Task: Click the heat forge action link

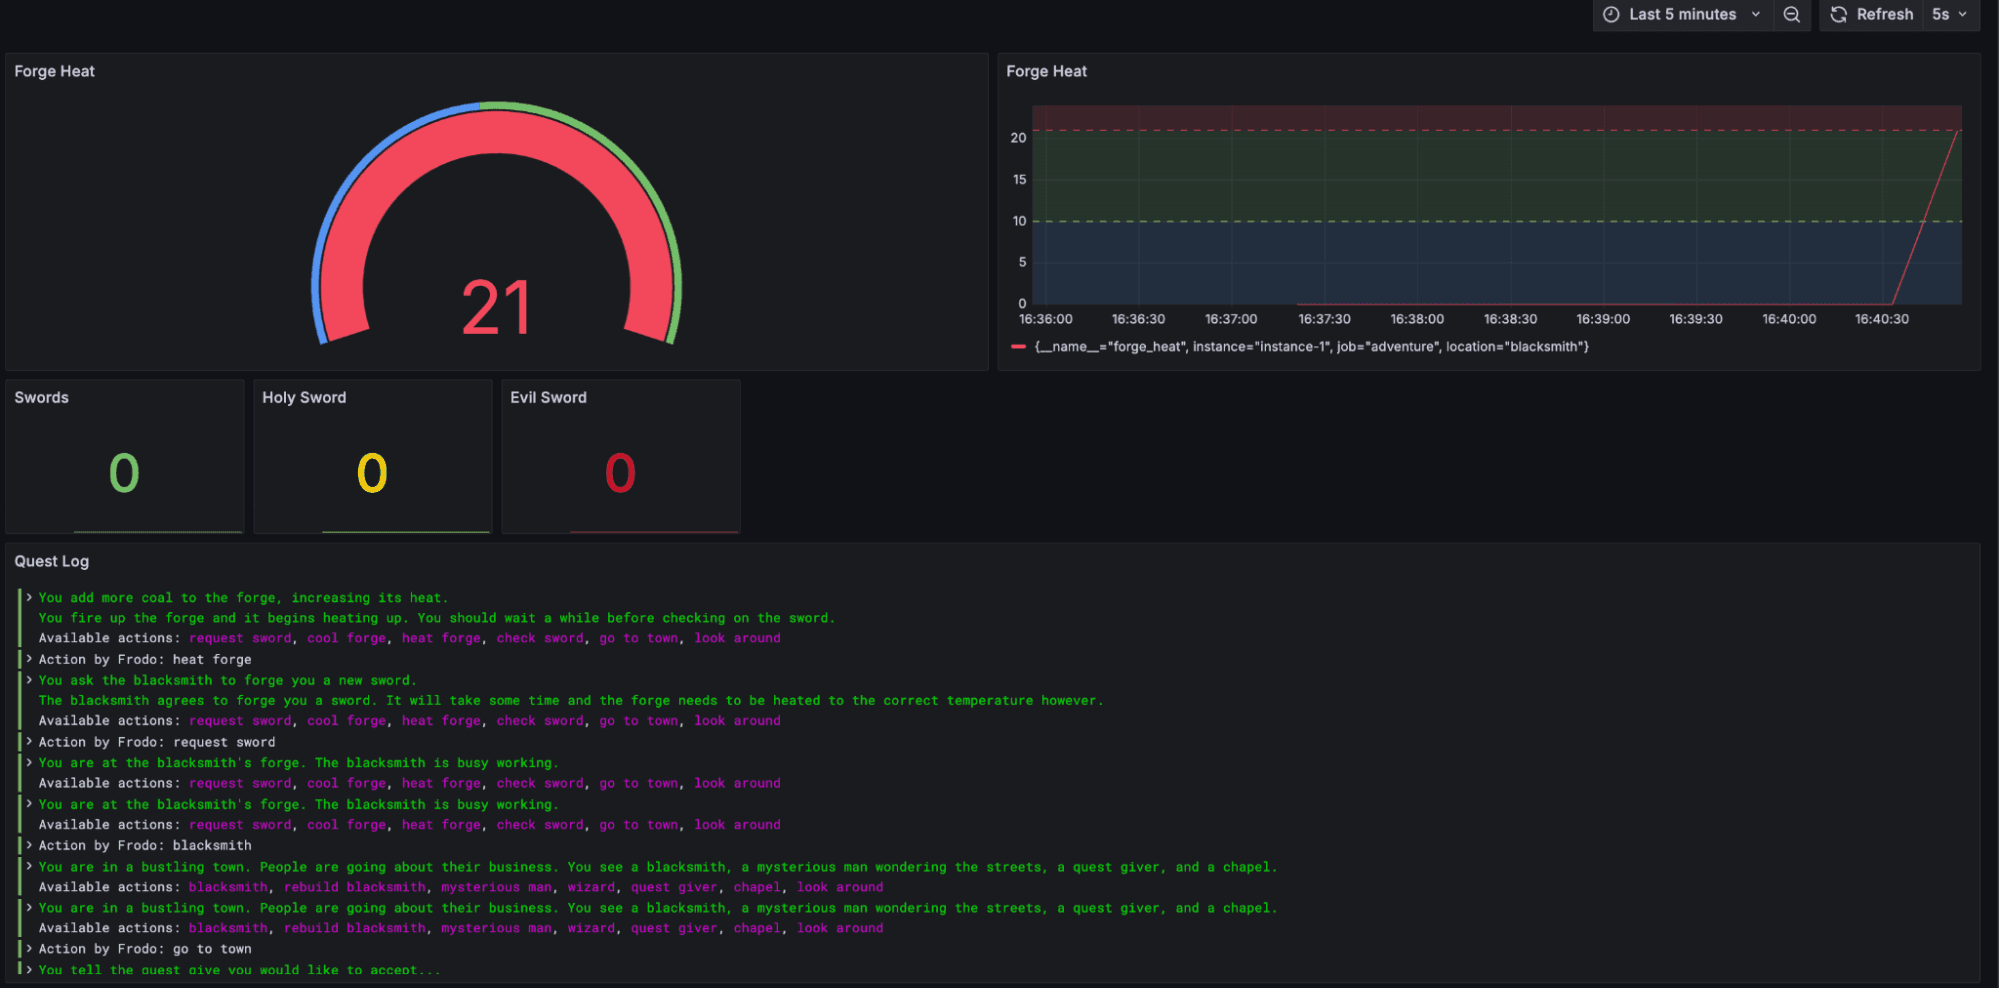Action: (x=440, y=637)
